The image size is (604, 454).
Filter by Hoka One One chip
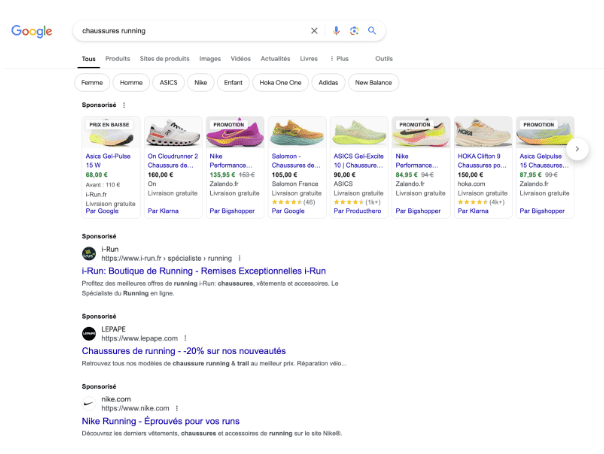[280, 82]
